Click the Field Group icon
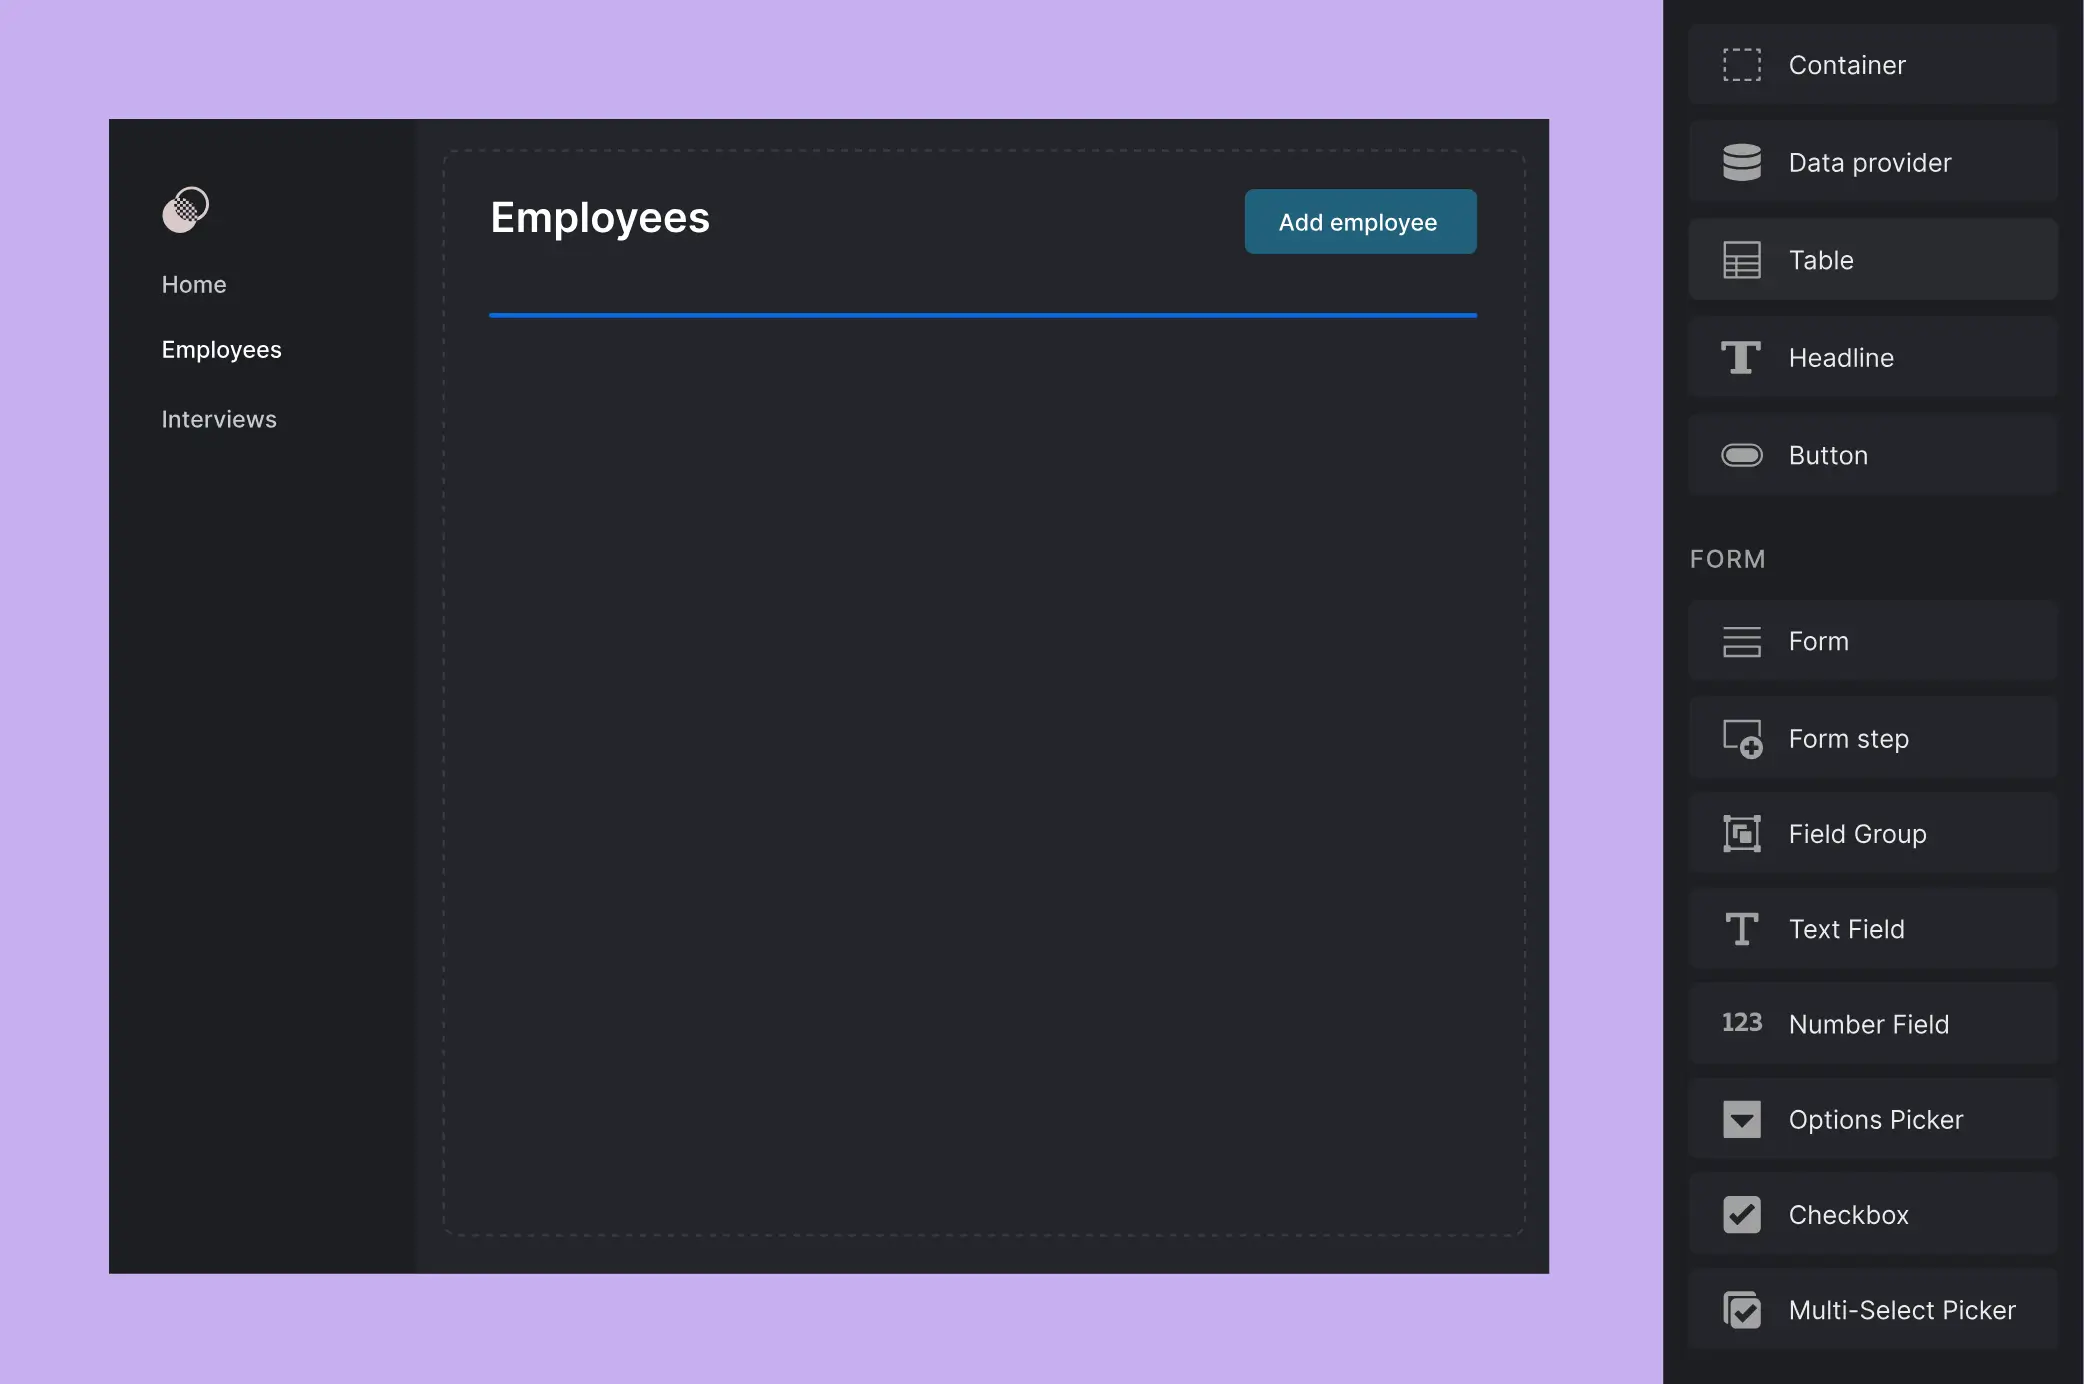The image size is (2084, 1384). (x=1741, y=833)
